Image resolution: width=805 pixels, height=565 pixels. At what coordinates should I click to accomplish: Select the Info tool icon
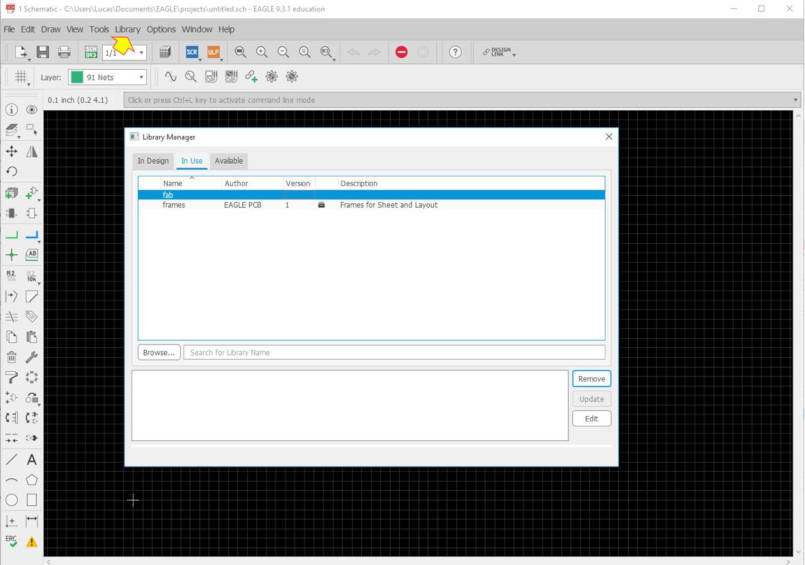(11, 109)
